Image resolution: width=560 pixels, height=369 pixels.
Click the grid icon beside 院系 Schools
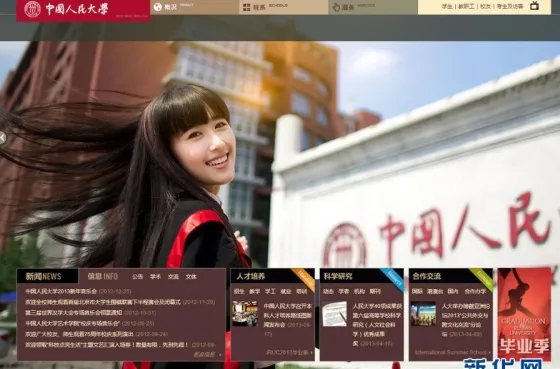[x=246, y=7]
